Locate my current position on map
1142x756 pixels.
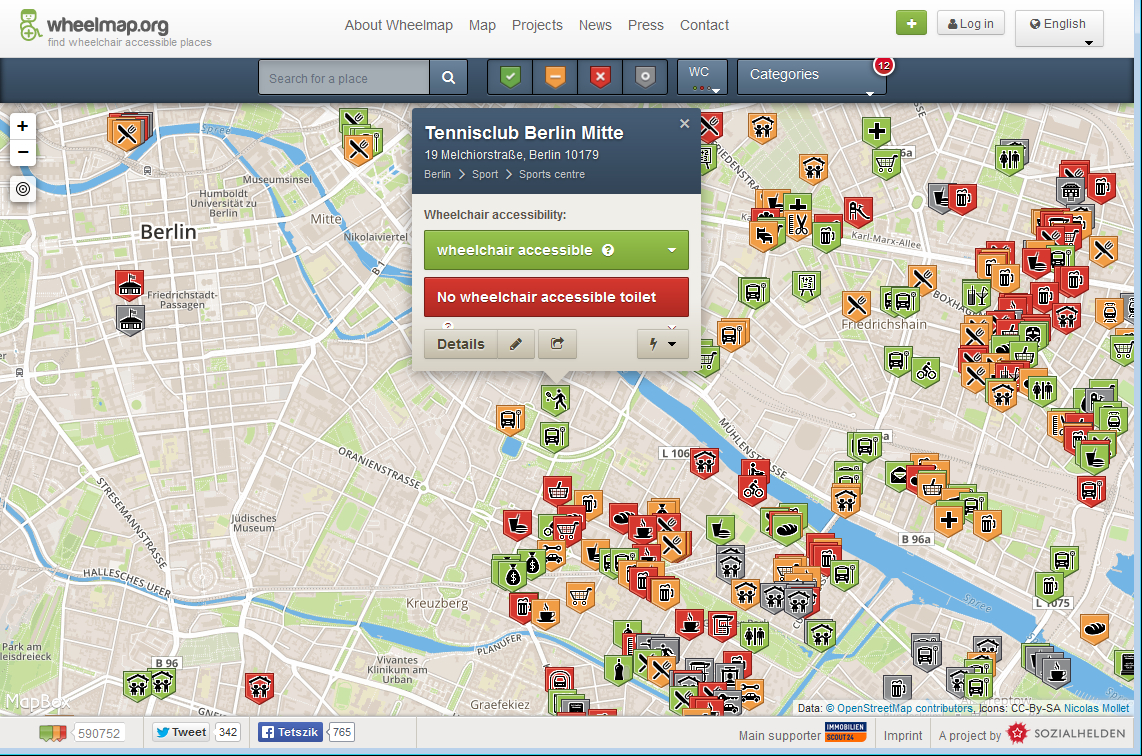click(x=23, y=189)
